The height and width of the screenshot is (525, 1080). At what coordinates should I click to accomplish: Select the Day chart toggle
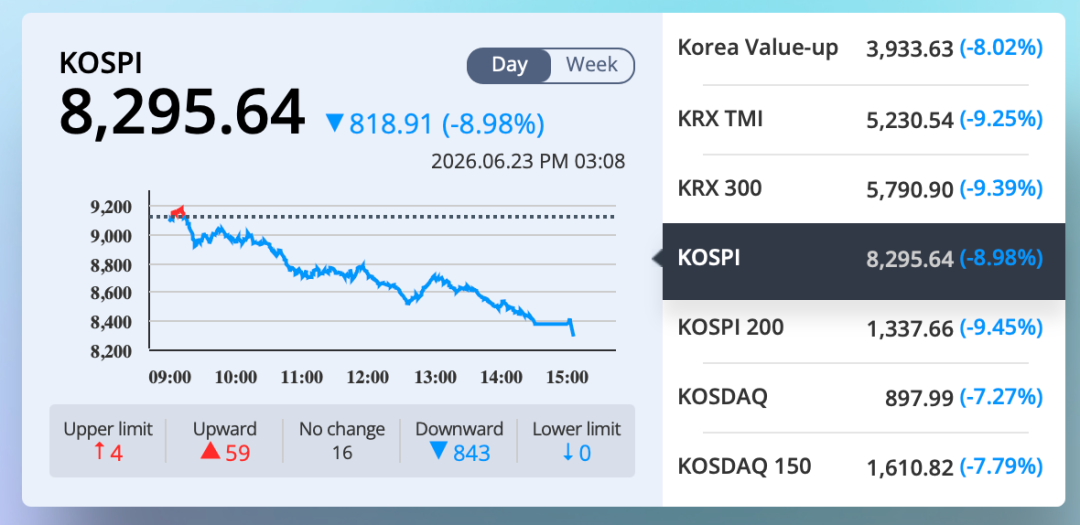click(x=510, y=65)
